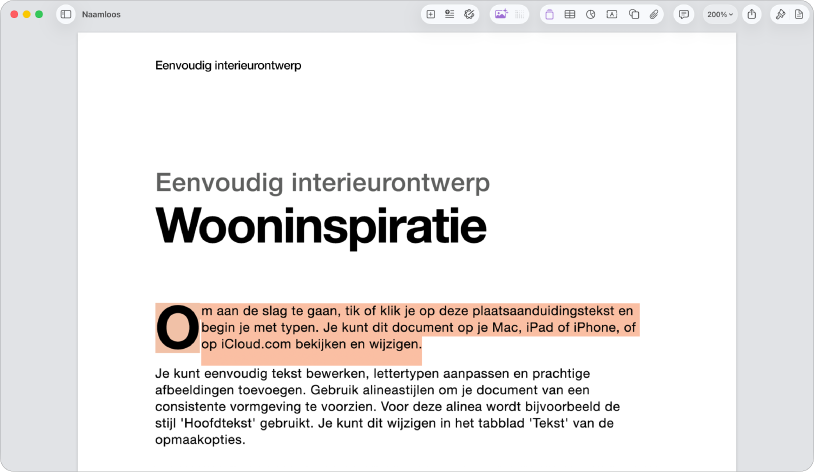Add a comment with the Comment icon
Viewport: 814px width, 473px height.
coord(684,15)
